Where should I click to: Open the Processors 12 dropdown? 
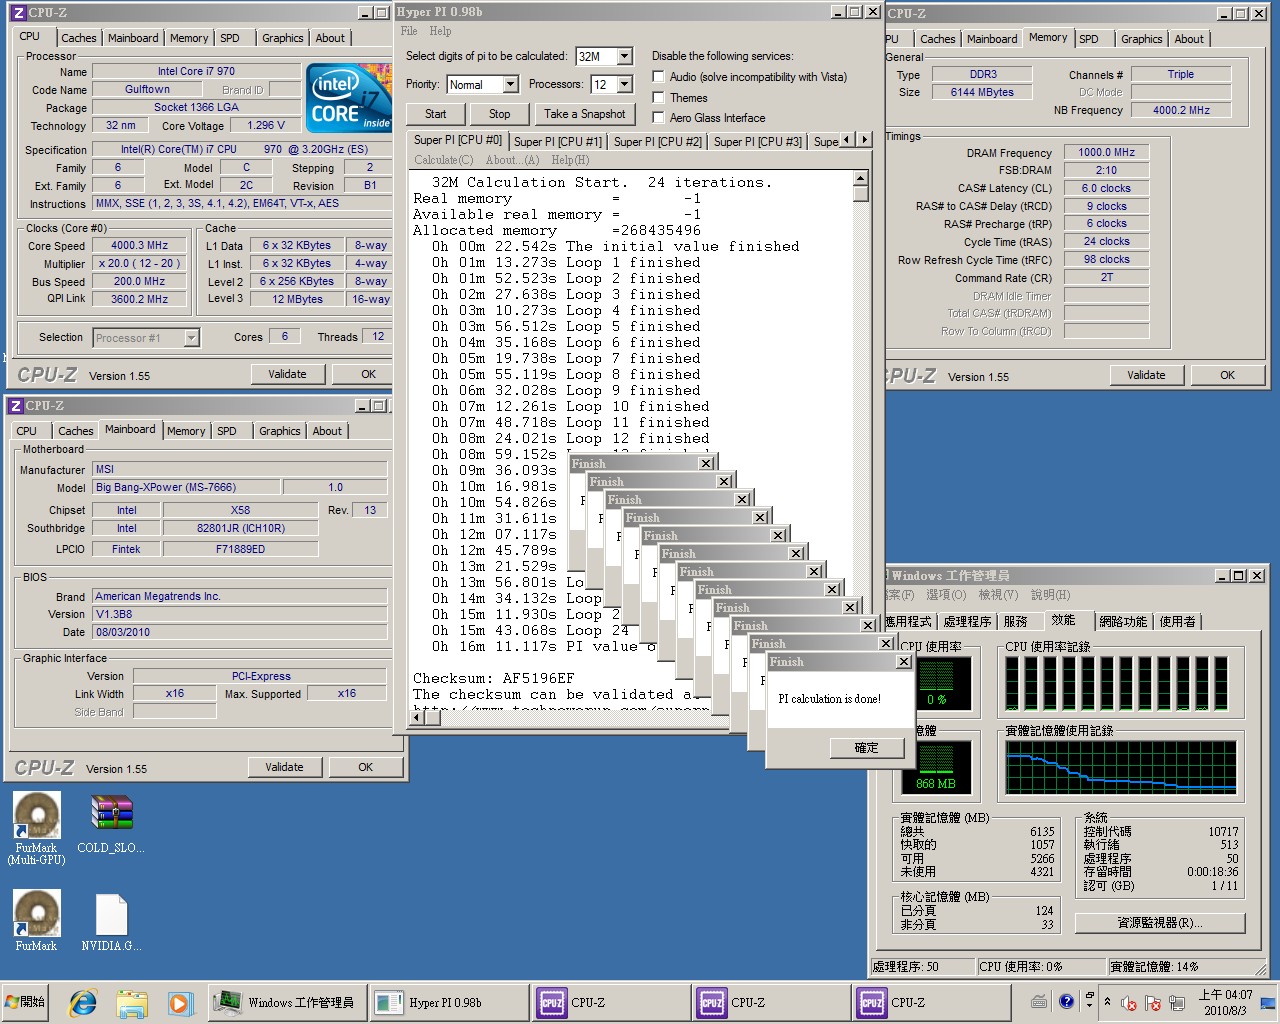(x=625, y=85)
